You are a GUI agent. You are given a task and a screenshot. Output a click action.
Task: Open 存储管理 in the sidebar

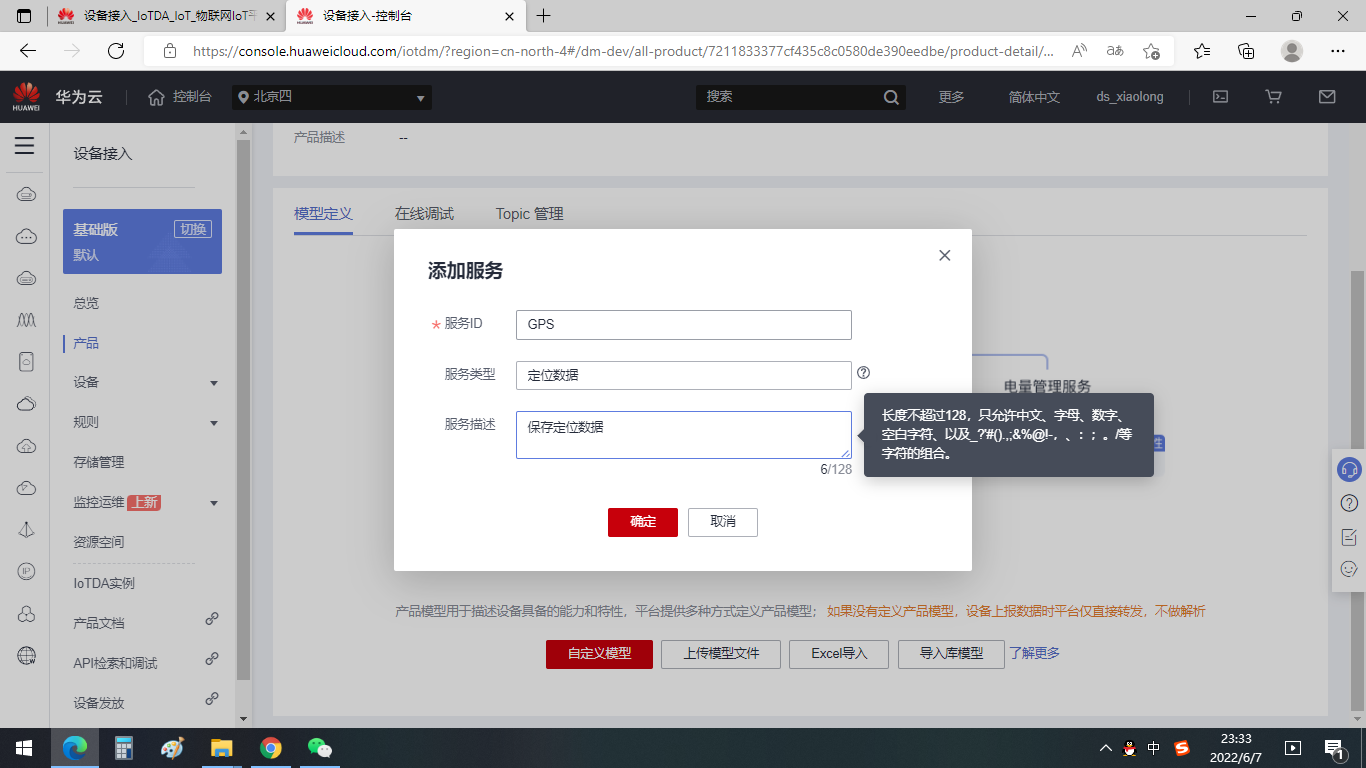tap(99, 462)
